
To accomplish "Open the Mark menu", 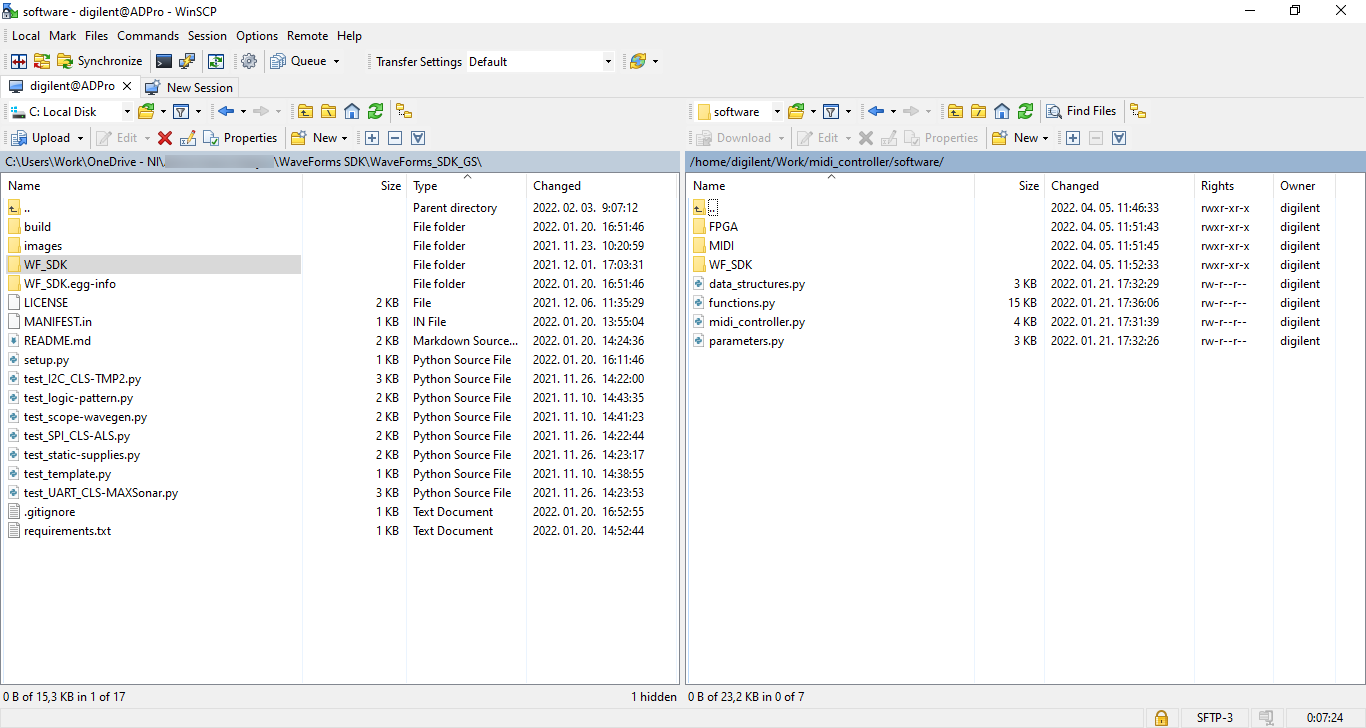I will pos(63,35).
